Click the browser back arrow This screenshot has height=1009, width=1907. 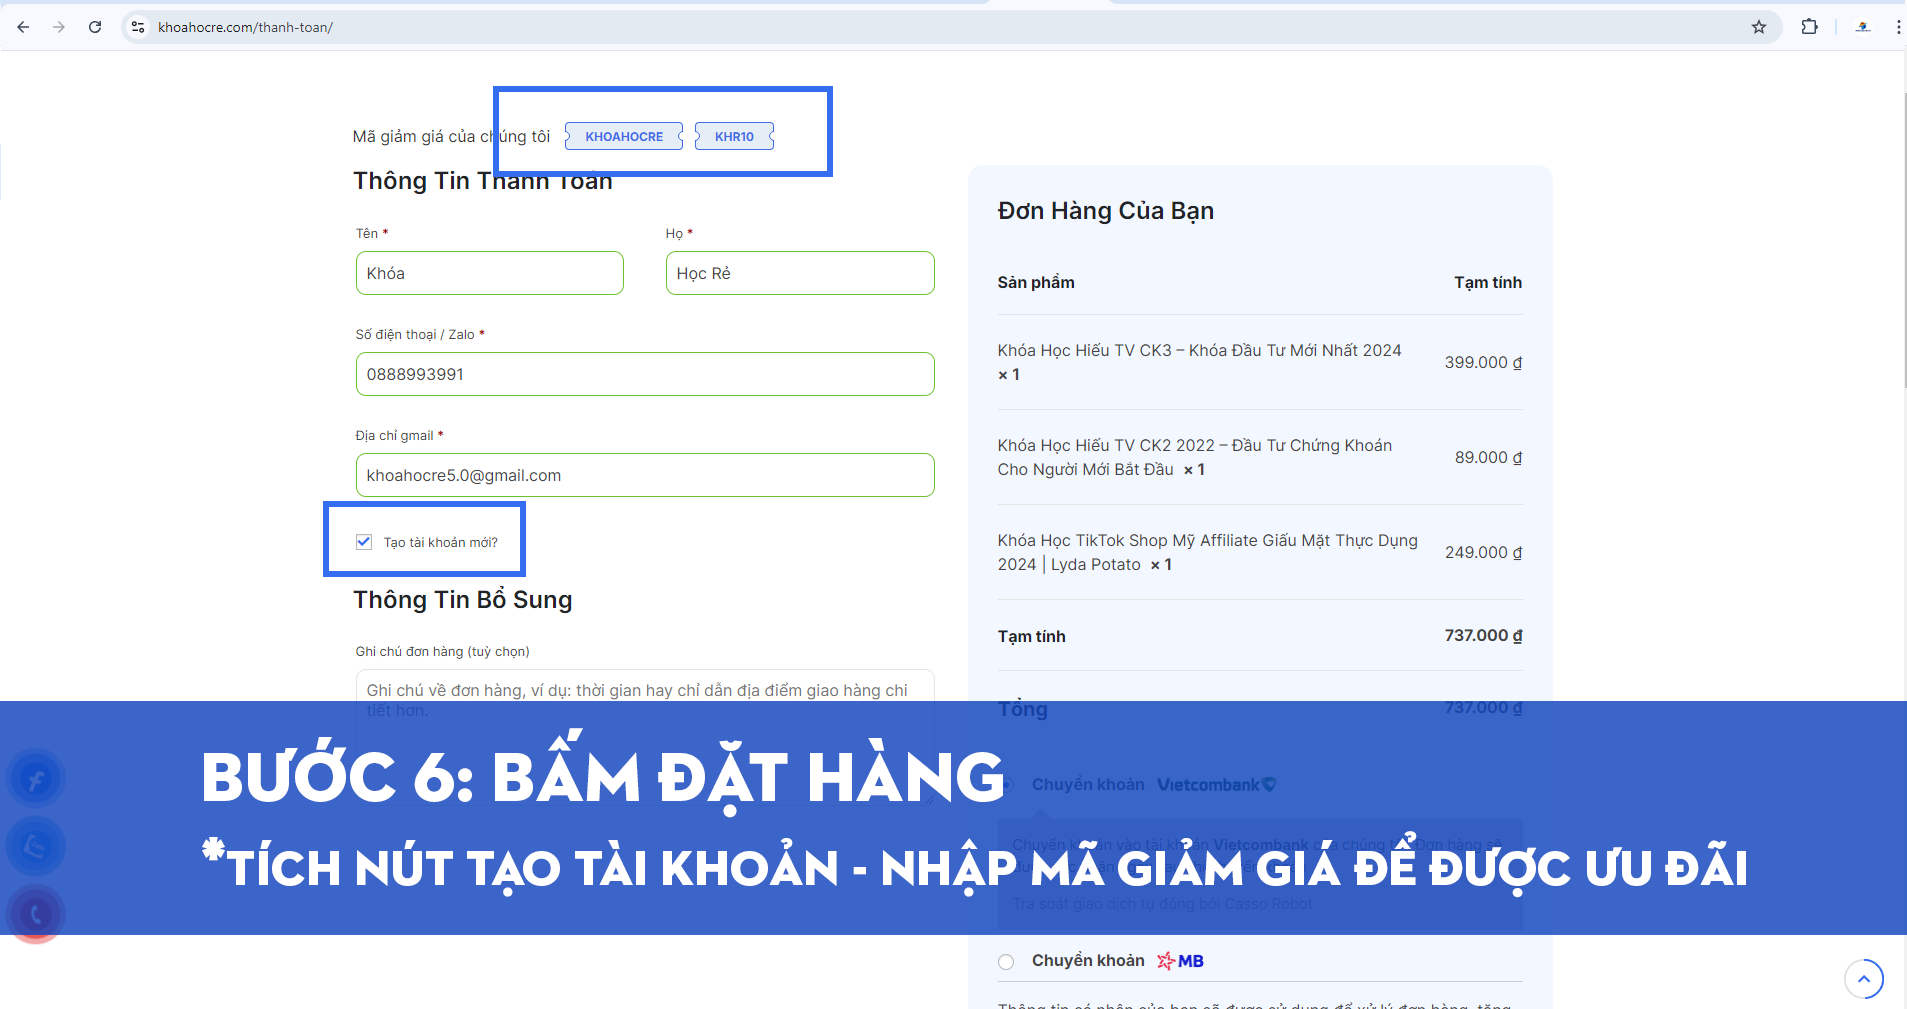tap(23, 27)
